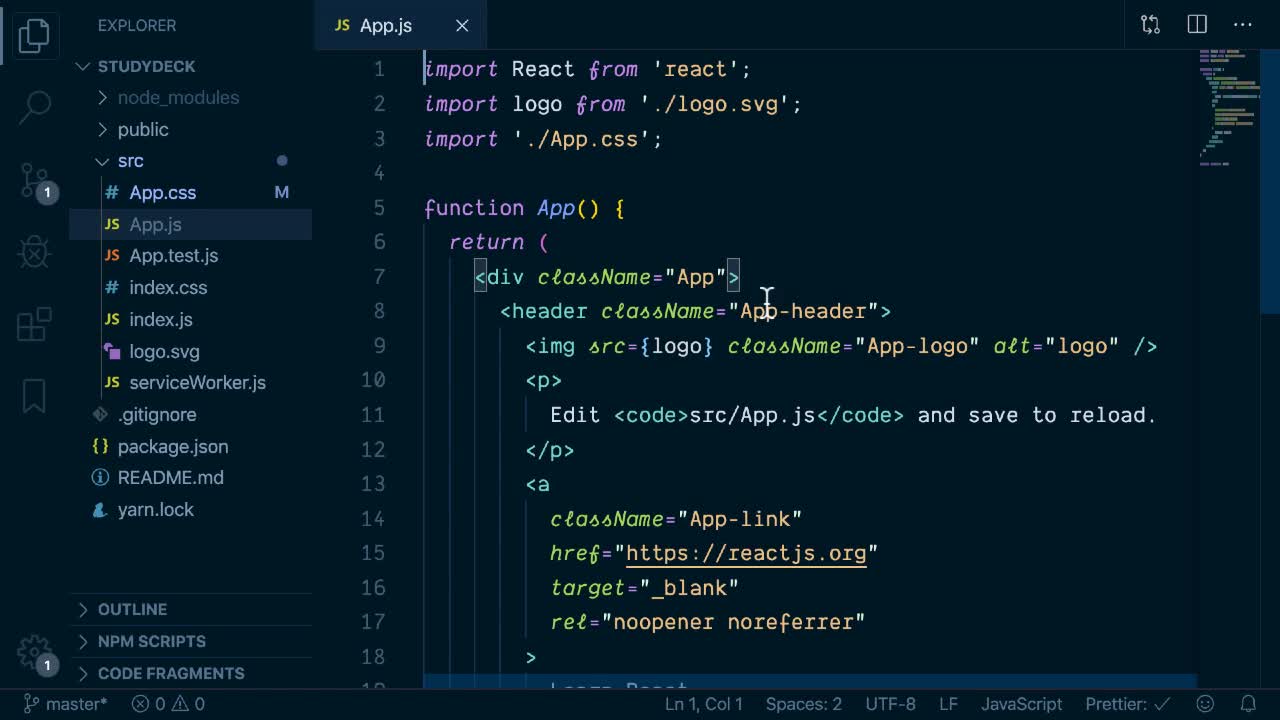Open the Bookmarks view in activity bar
The height and width of the screenshot is (720, 1280).
(x=34, y=396)
